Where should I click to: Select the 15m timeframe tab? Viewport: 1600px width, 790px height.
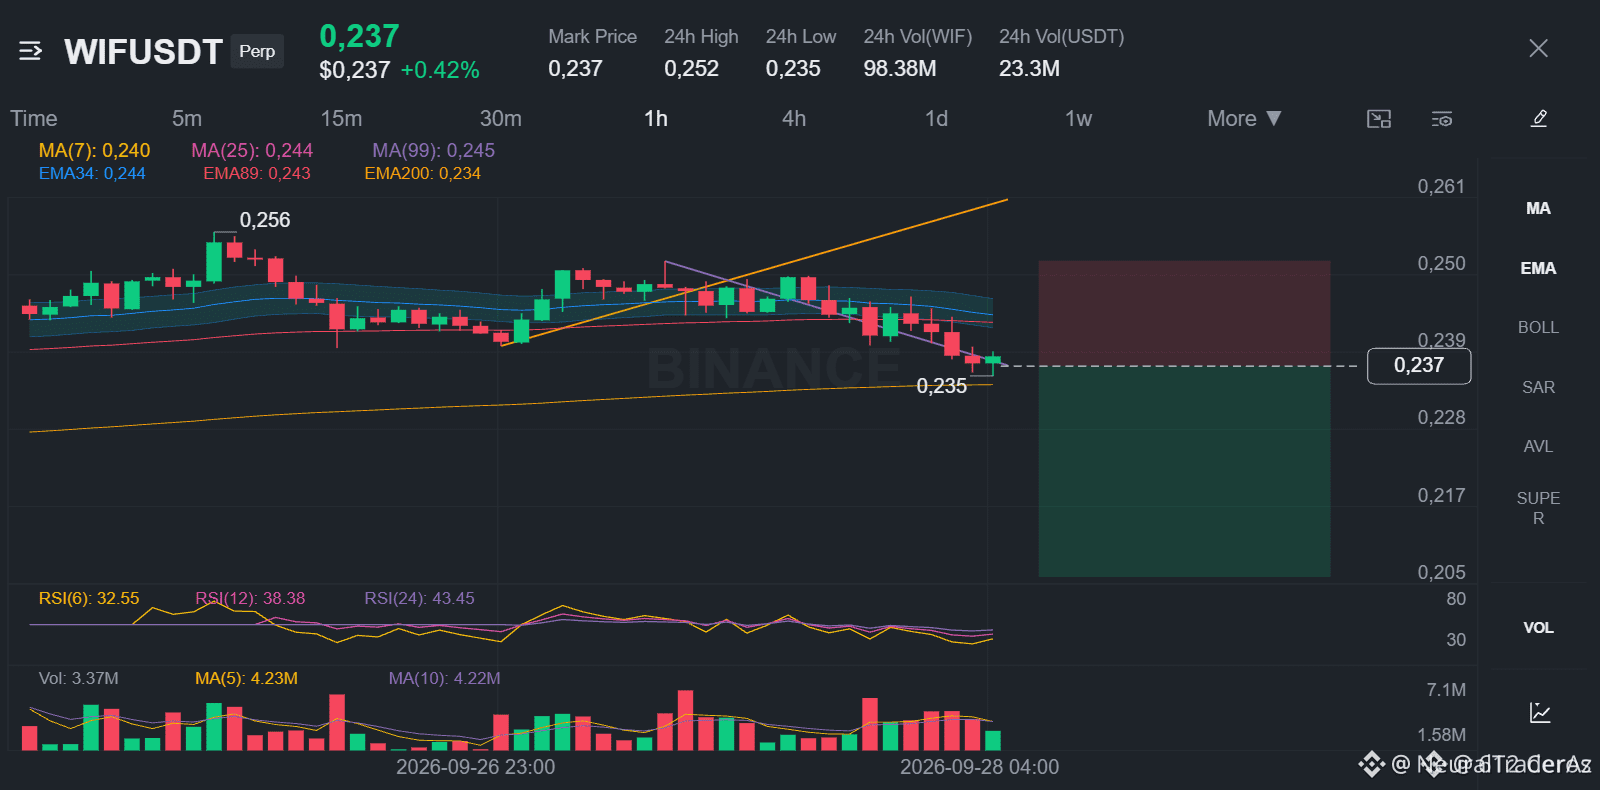click(x=341, y=118)
